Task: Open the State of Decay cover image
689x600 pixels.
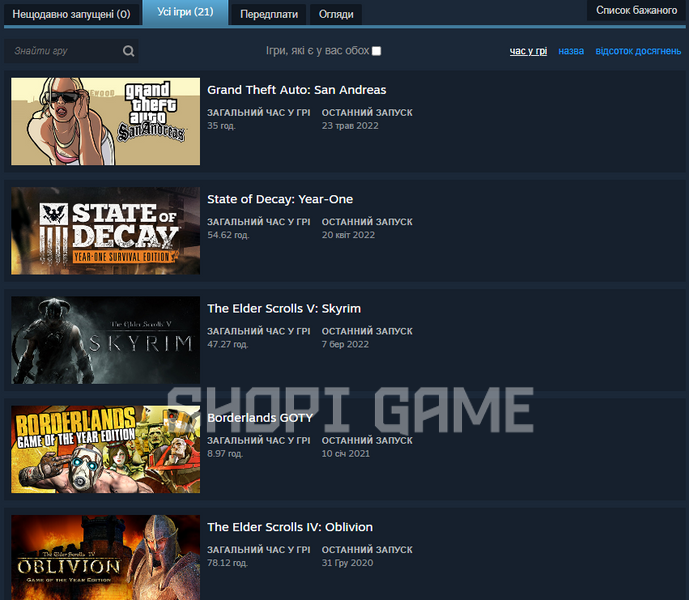Action: [x=105, y=231]
